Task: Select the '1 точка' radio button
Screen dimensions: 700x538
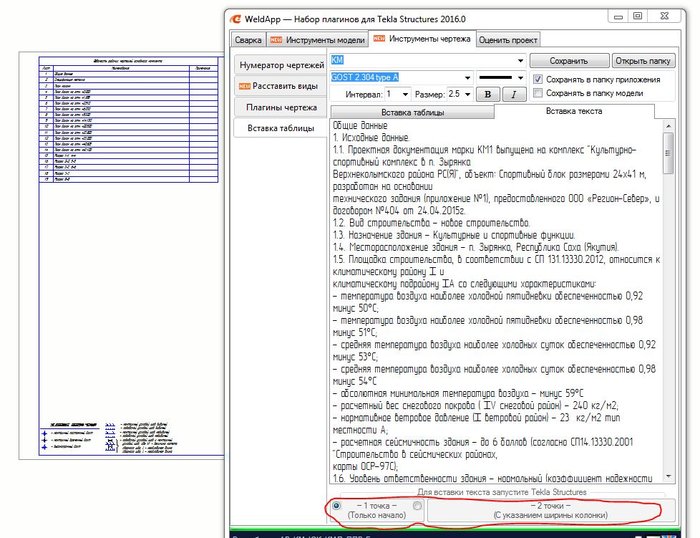Action: [337, 506]
